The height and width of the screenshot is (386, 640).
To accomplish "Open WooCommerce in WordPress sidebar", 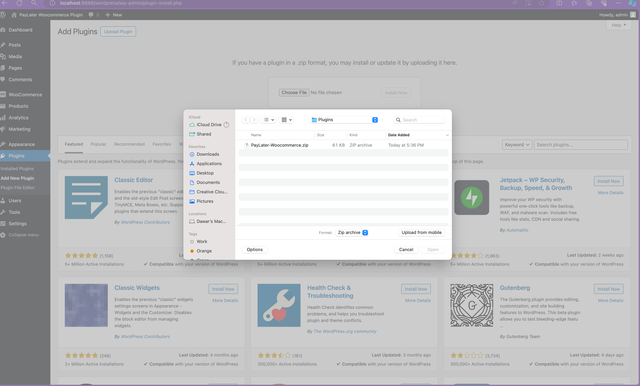I will (25, 94).
